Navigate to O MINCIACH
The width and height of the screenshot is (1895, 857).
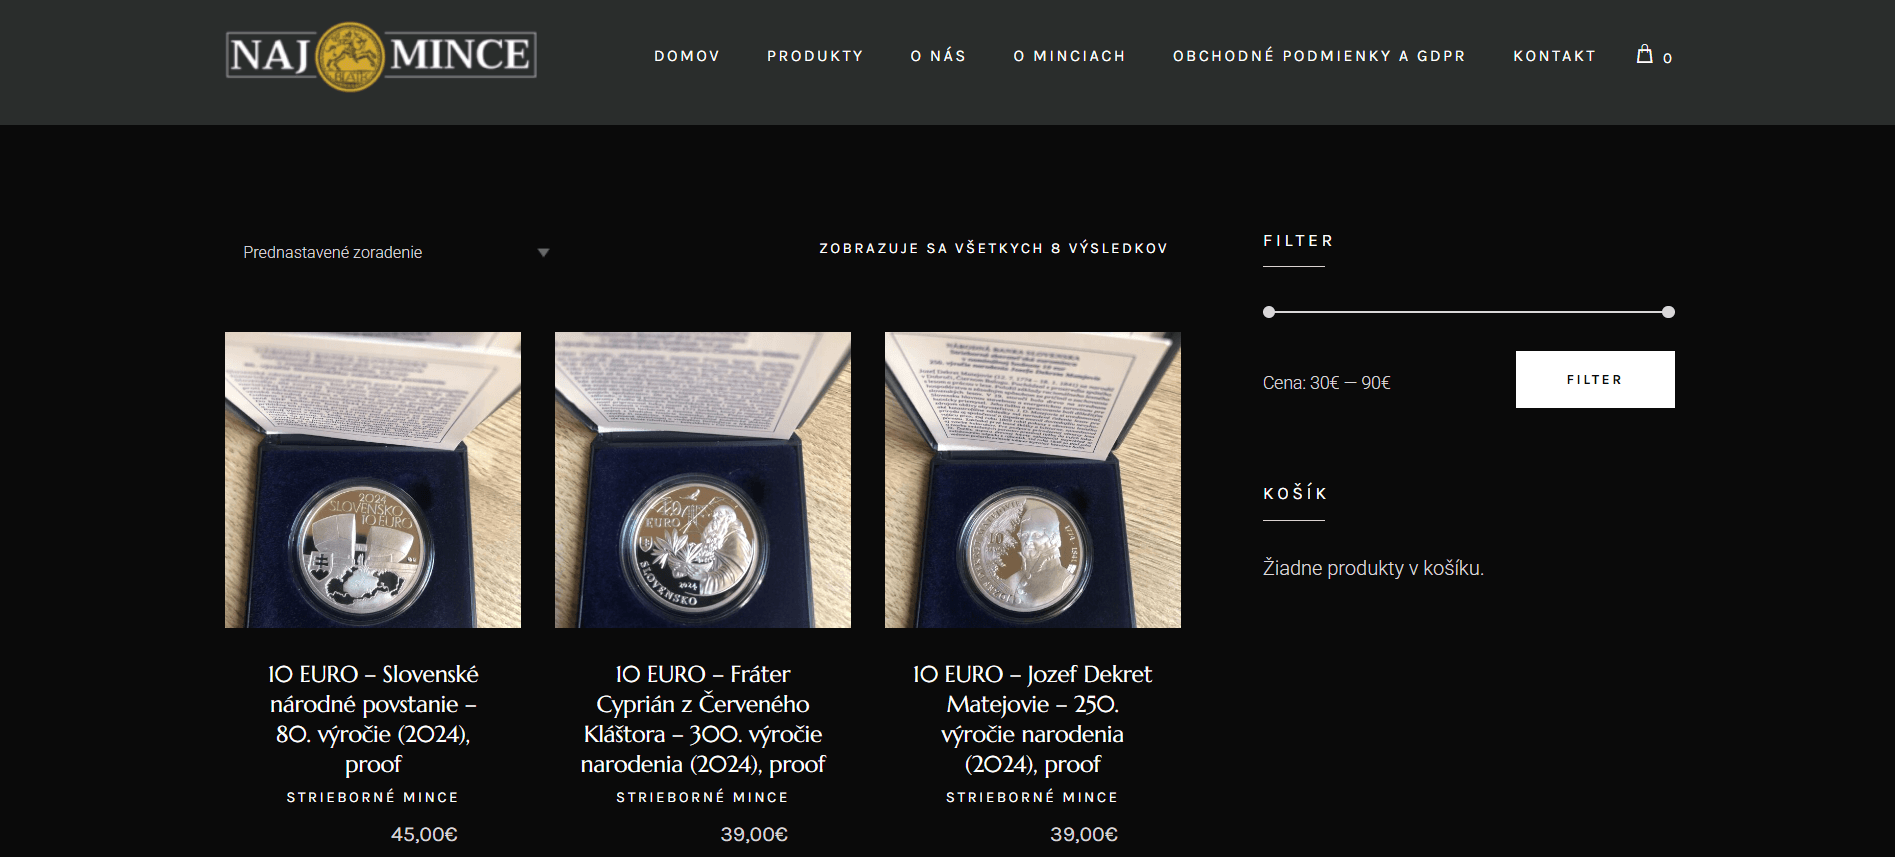[1069, 56]
